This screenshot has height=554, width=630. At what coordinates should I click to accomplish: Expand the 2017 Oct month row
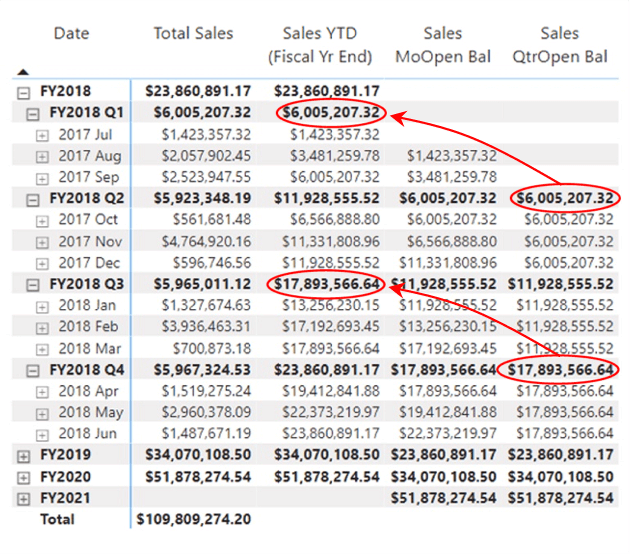42,220
